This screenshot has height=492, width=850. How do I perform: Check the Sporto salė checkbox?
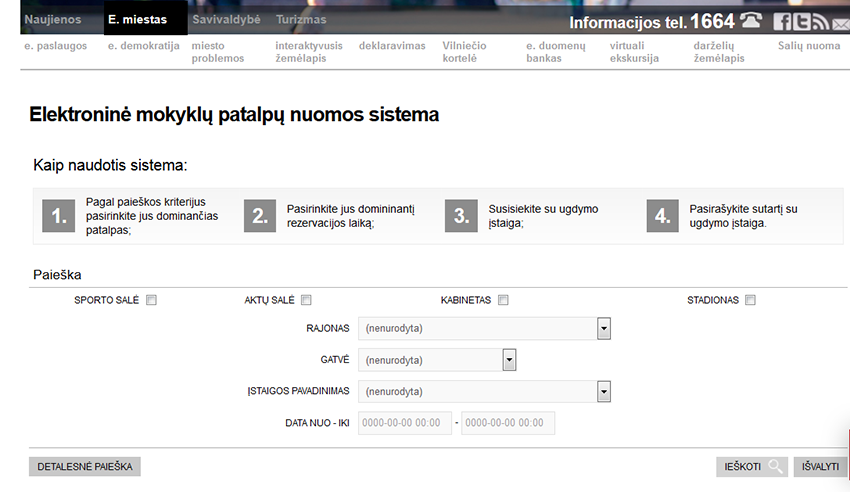pyautogui.click(x=151, y=300)
